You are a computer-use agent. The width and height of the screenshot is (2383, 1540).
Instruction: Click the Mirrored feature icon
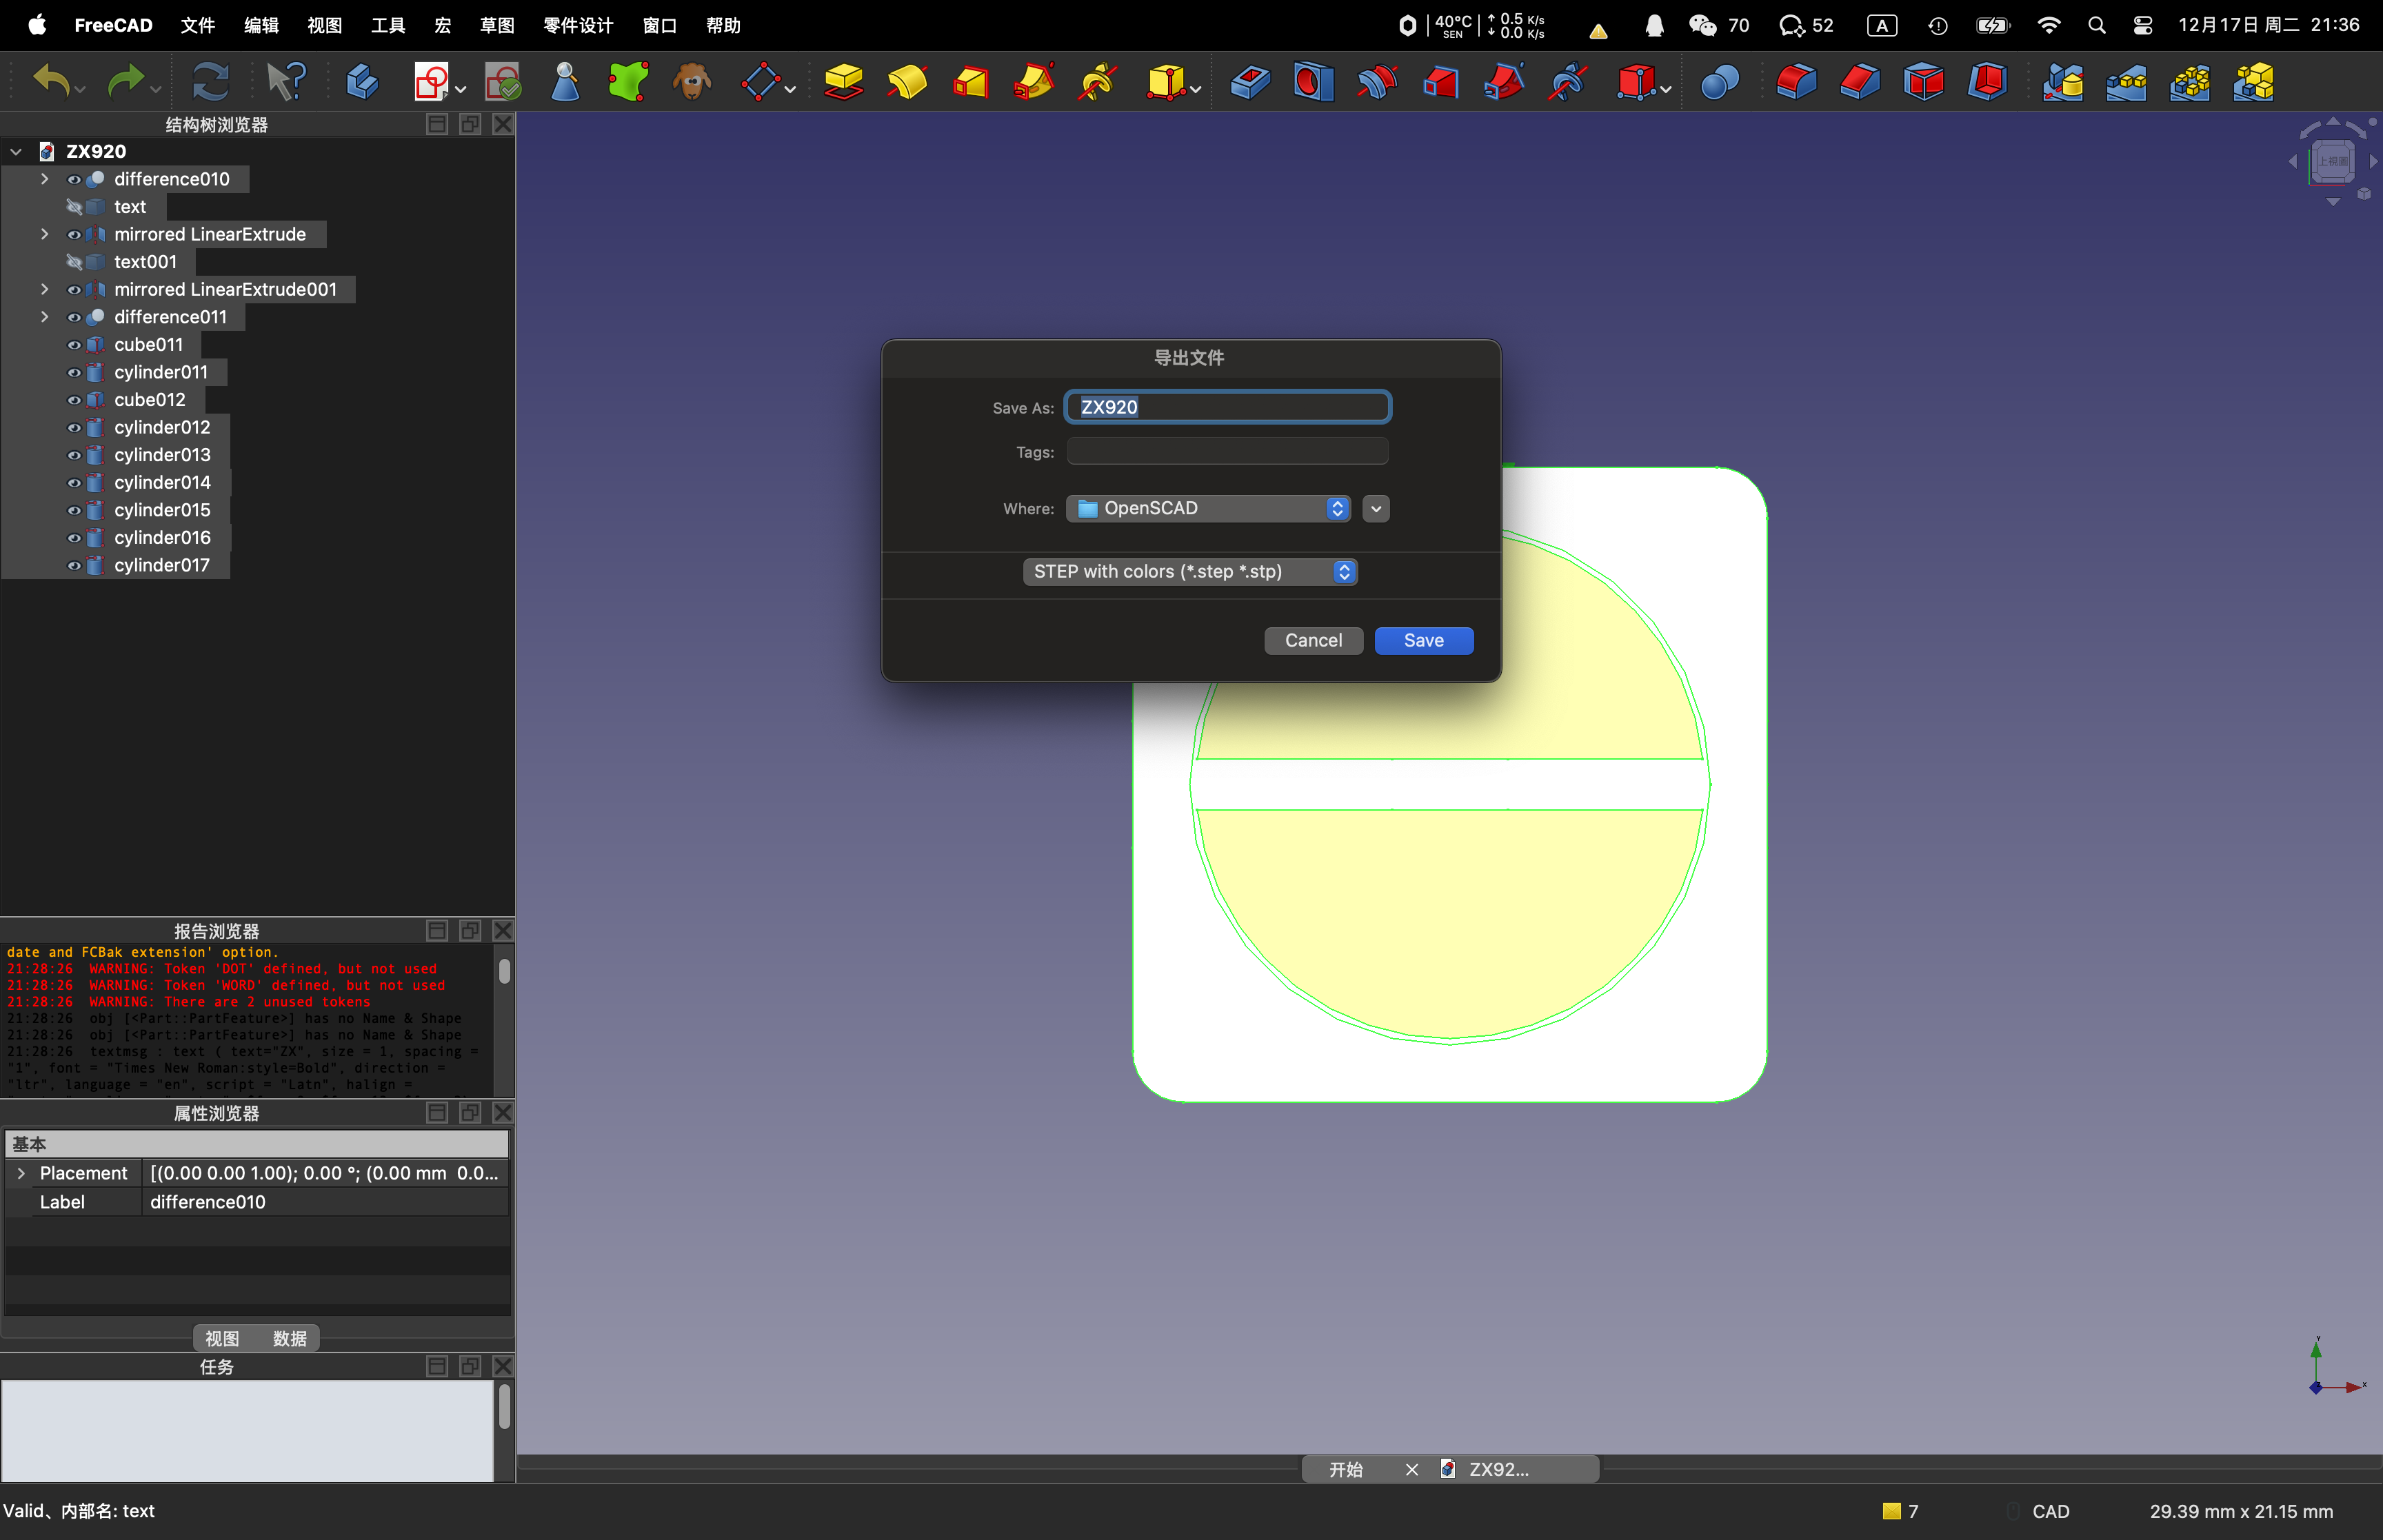click(x=2063, y=82)
